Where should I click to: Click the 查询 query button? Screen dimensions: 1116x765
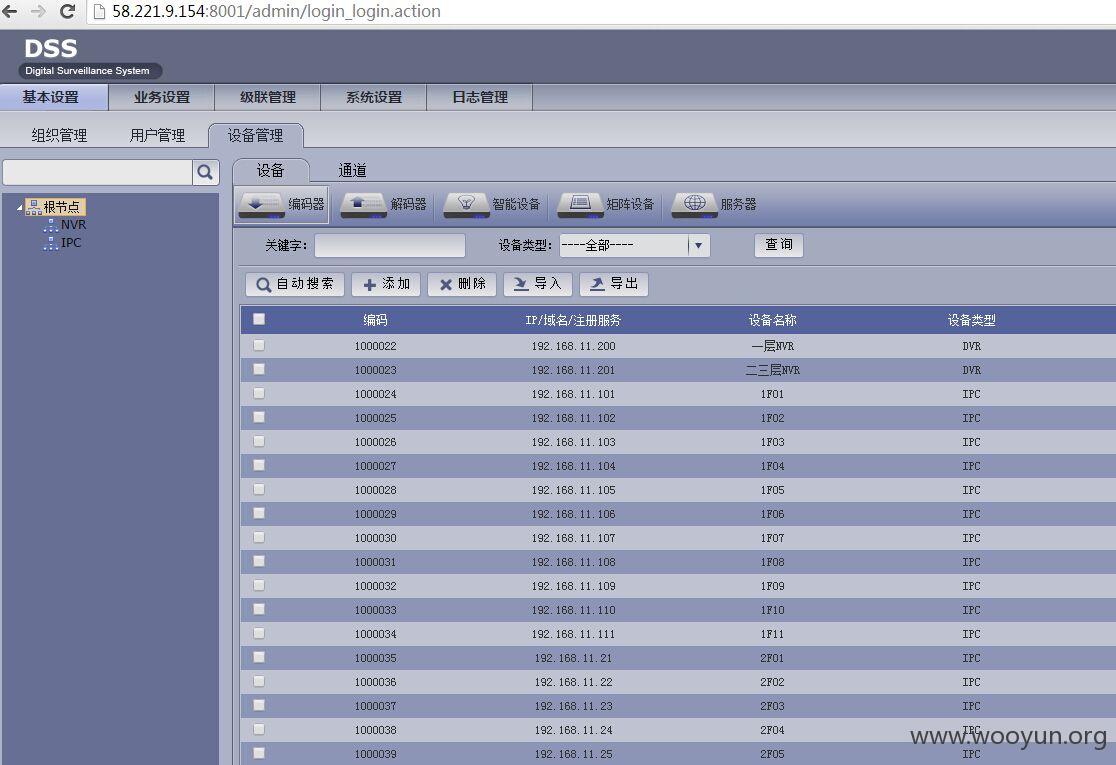click(x=779, y=245)
